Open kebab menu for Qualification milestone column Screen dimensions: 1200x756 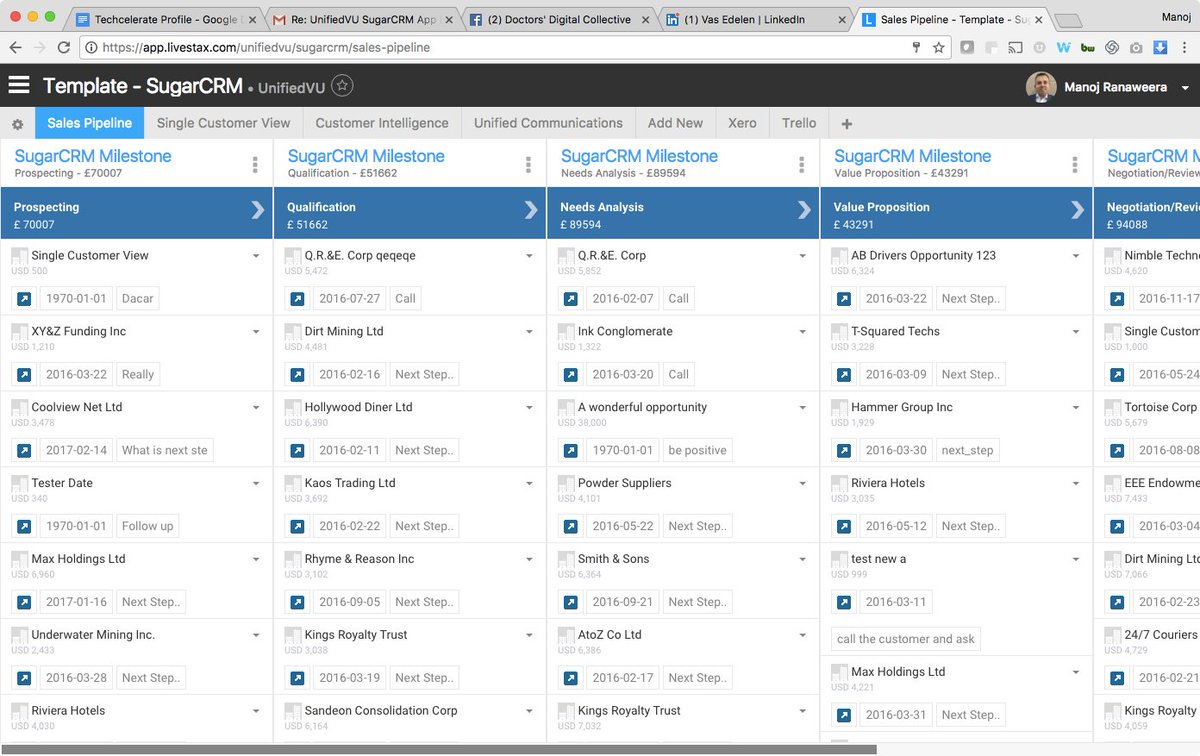(x=528, y=165)
